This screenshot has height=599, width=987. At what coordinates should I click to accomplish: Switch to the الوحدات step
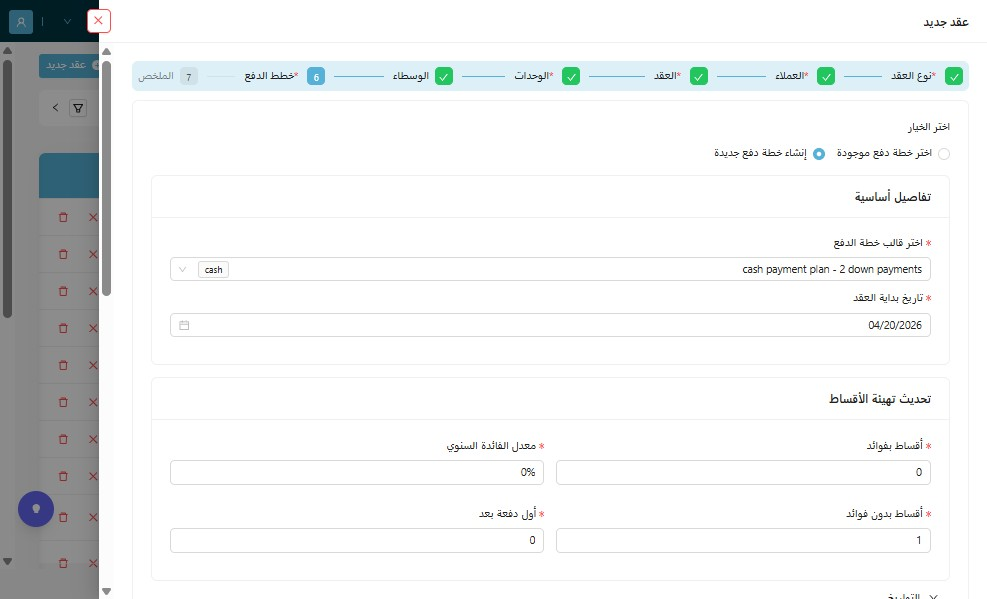click(x=546, y=76)
